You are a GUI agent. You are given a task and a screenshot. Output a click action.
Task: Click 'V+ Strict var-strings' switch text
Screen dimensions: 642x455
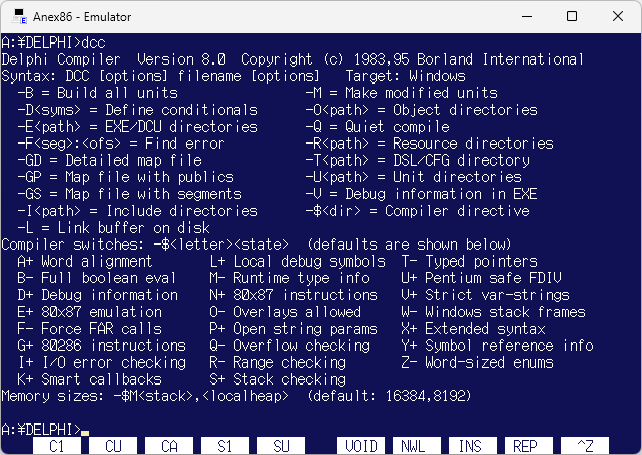click(x=485, y=295)
